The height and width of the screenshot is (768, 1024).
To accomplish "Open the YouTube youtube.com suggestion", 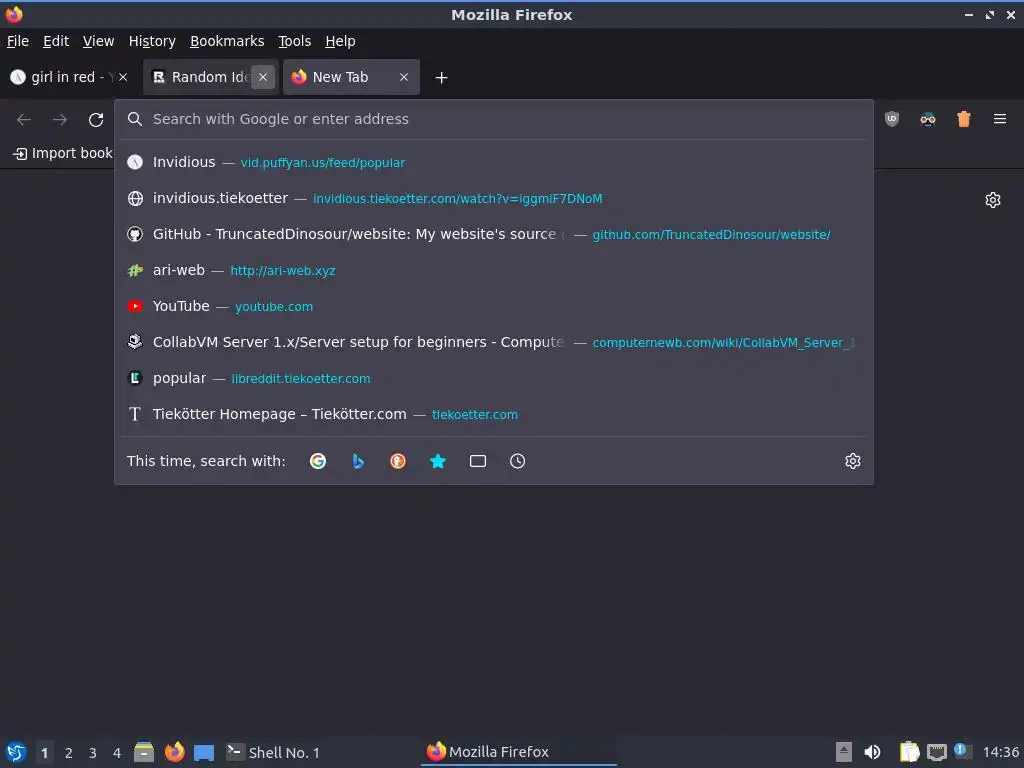I will pyautogui.click(x=494, y=306).
